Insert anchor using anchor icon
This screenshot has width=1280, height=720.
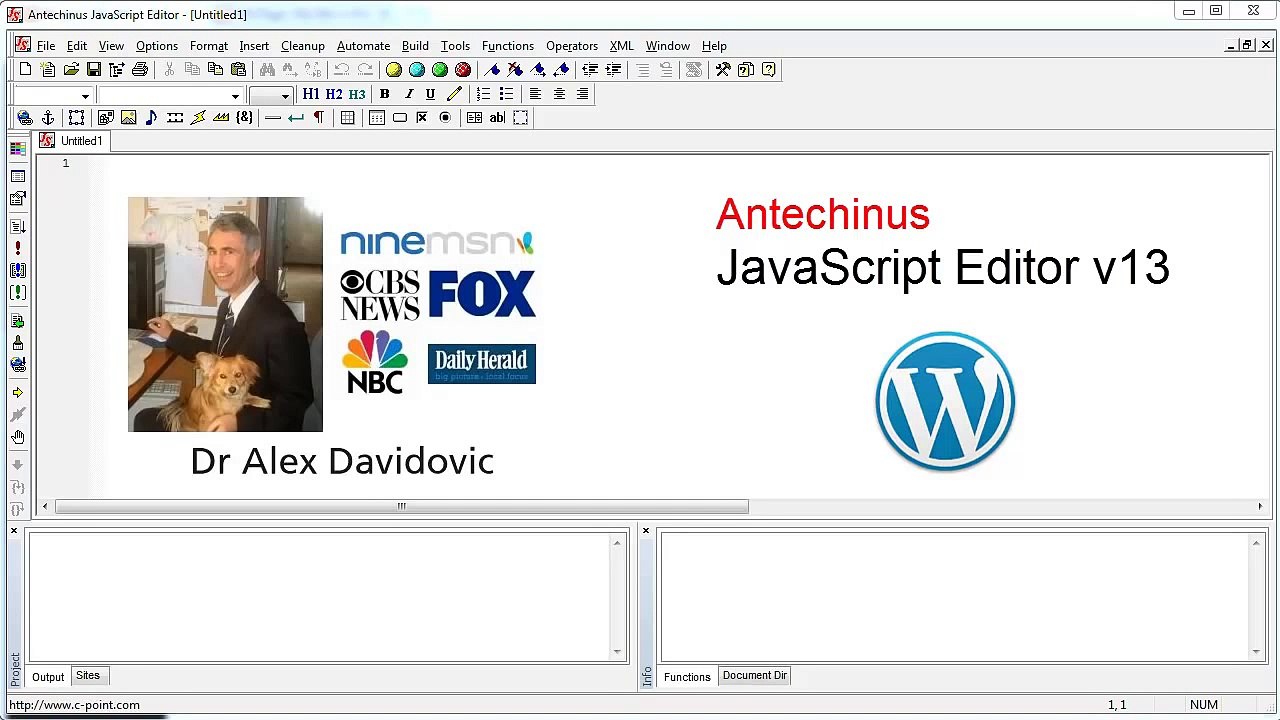point(48,118)
